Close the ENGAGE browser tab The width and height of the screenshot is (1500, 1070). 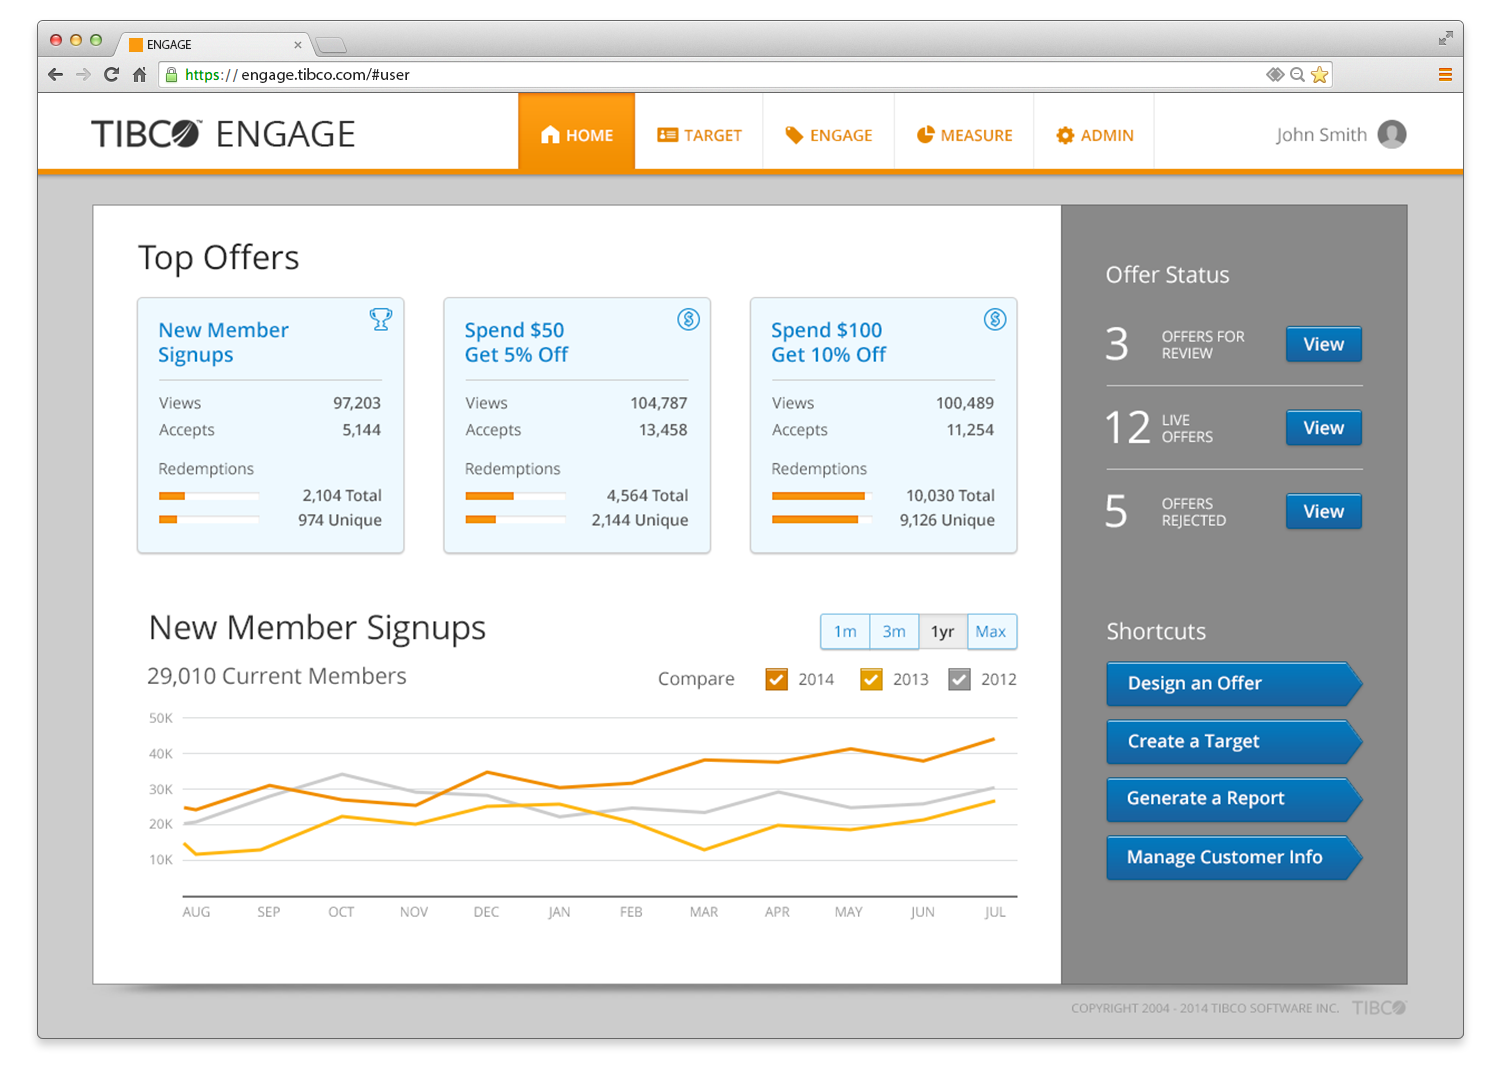[x=297, y=45]
